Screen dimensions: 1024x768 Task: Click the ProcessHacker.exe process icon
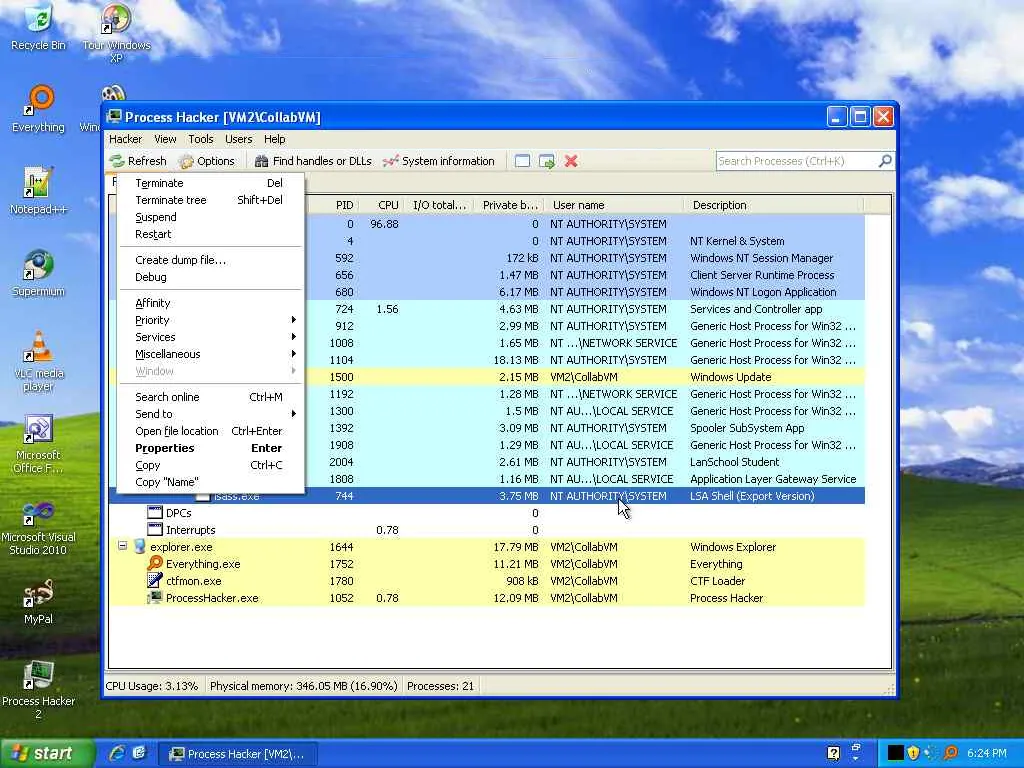(x=155, y=598)
